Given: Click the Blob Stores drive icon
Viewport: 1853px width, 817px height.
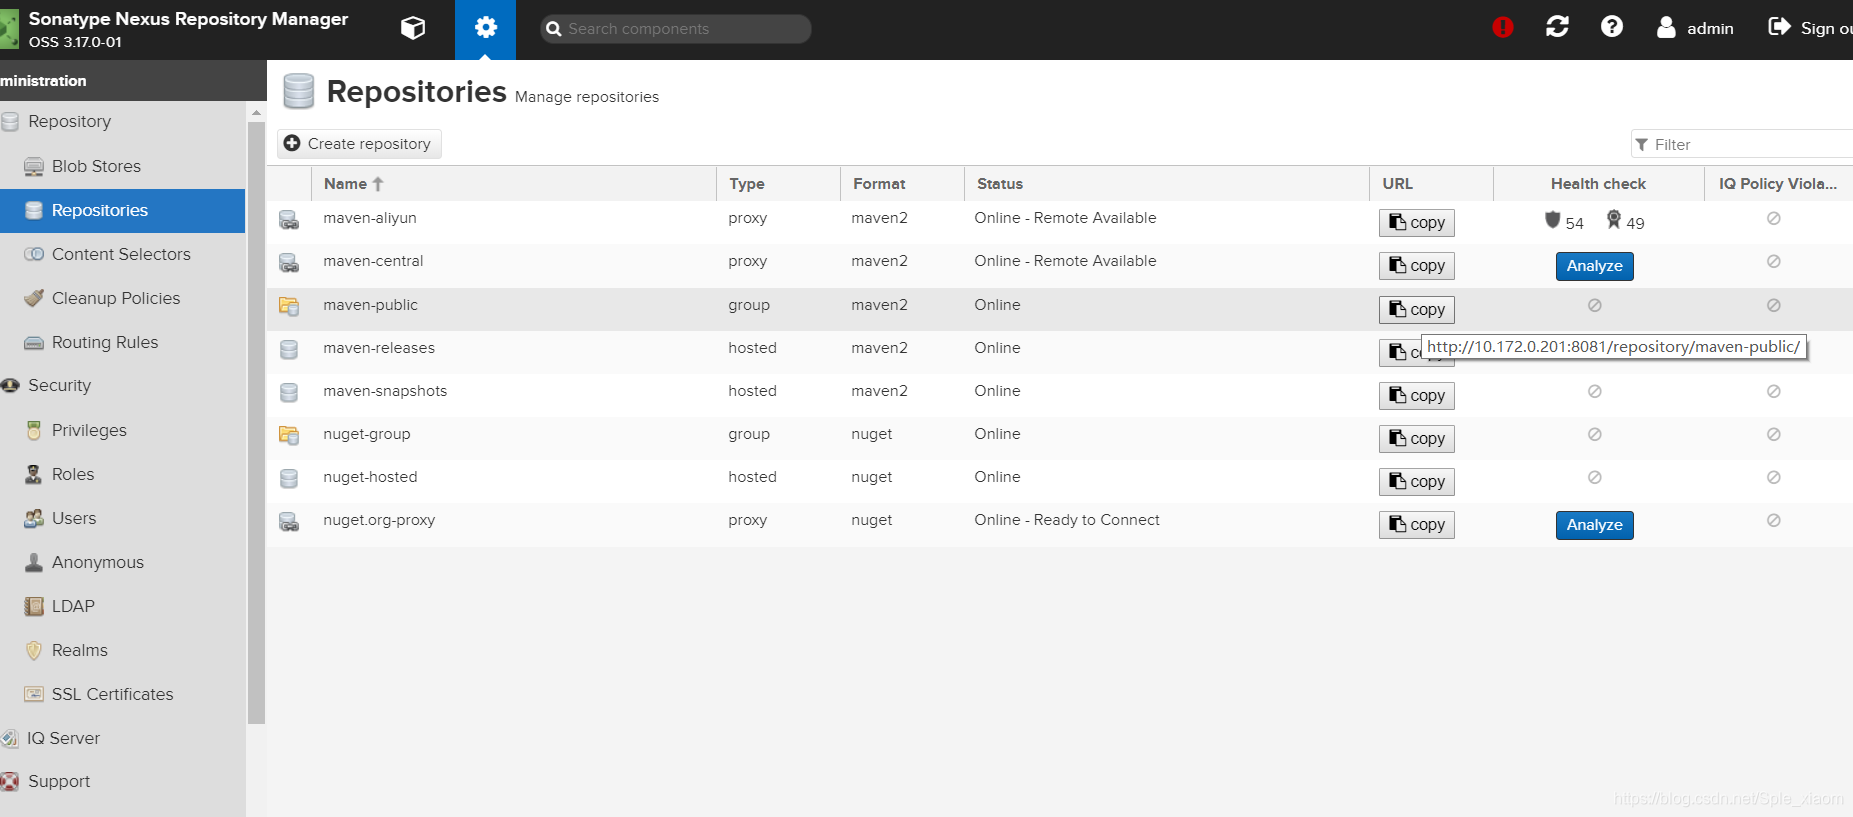Looking at the screenshot, I should pos(34,166).
